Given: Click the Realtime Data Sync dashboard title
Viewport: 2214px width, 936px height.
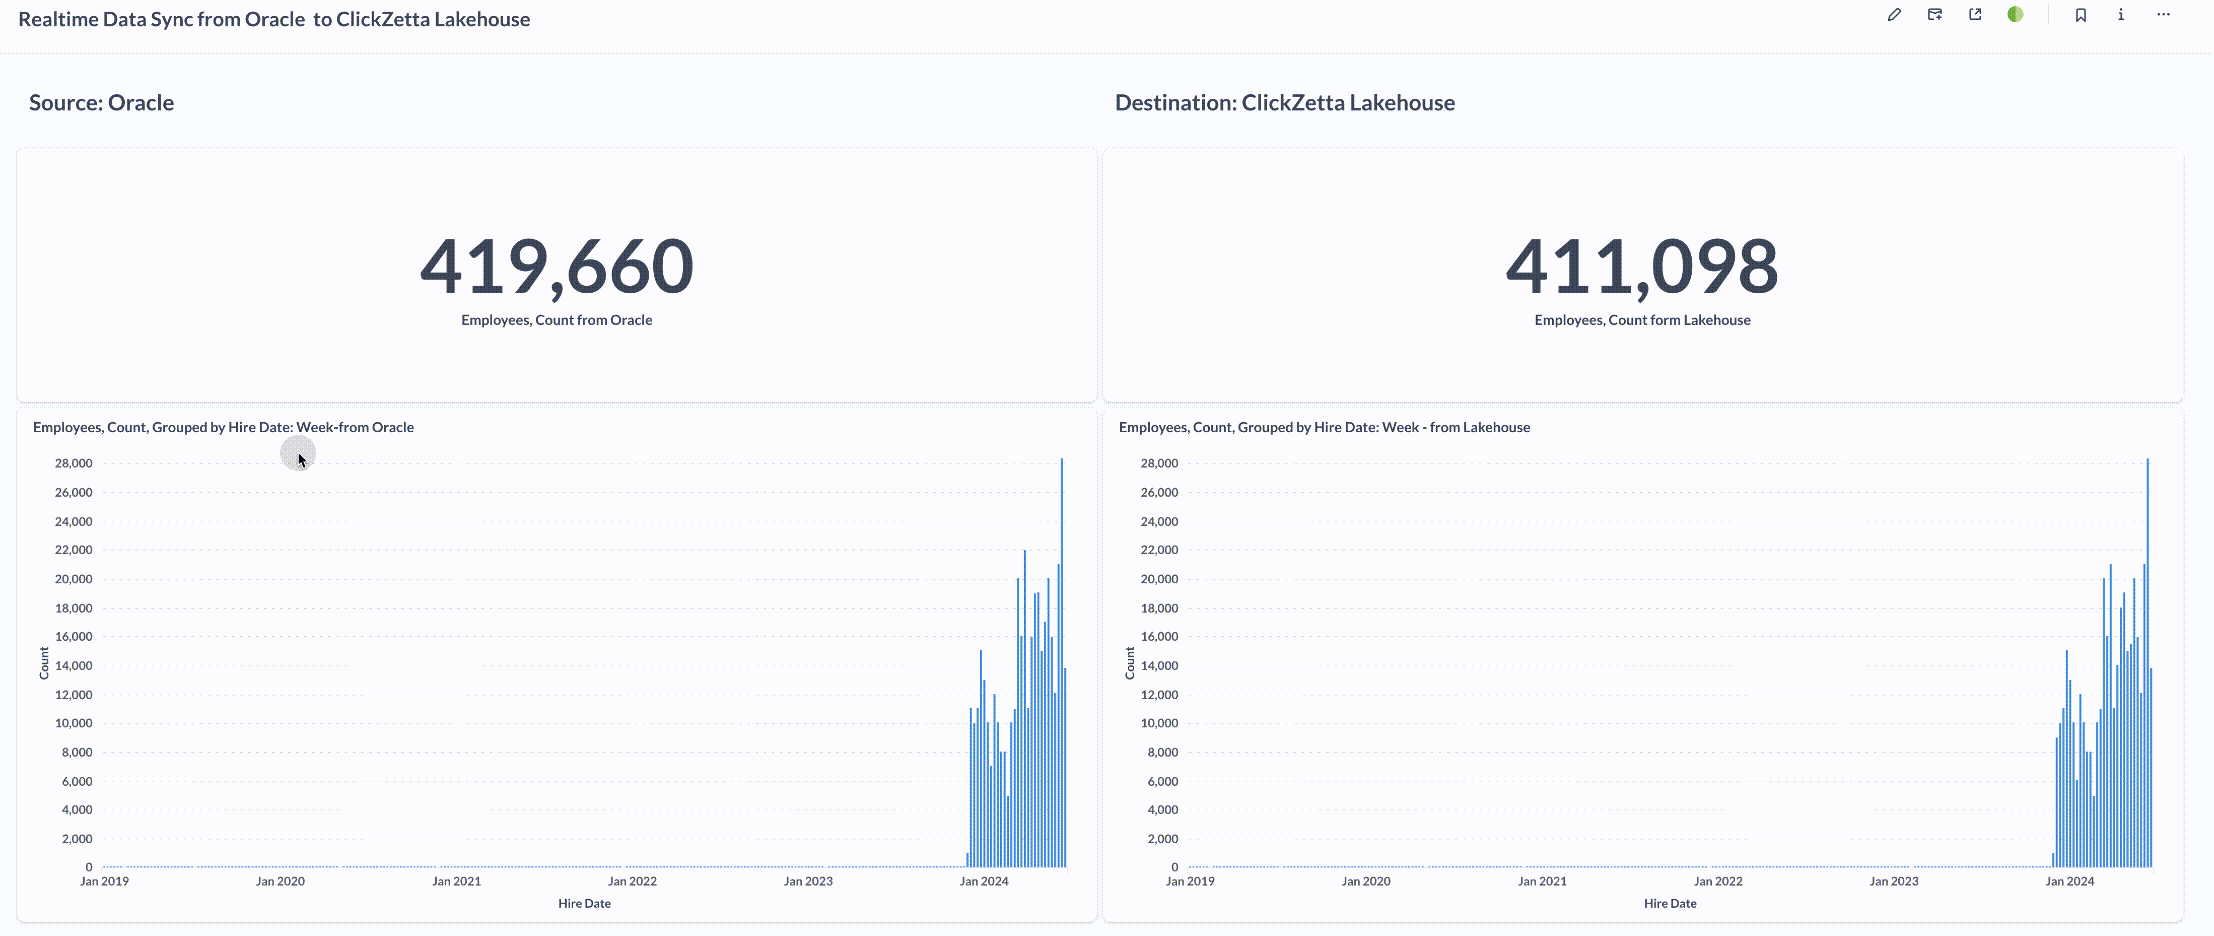Looking at the screenshot, I should pyautogui.click(x=274, y=20).
